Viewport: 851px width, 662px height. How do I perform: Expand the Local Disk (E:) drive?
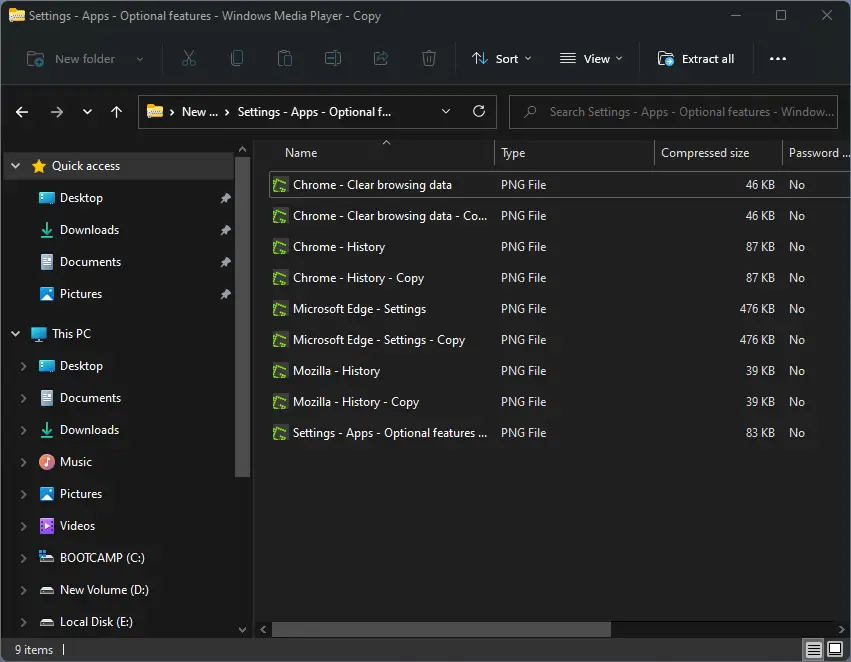23,622
